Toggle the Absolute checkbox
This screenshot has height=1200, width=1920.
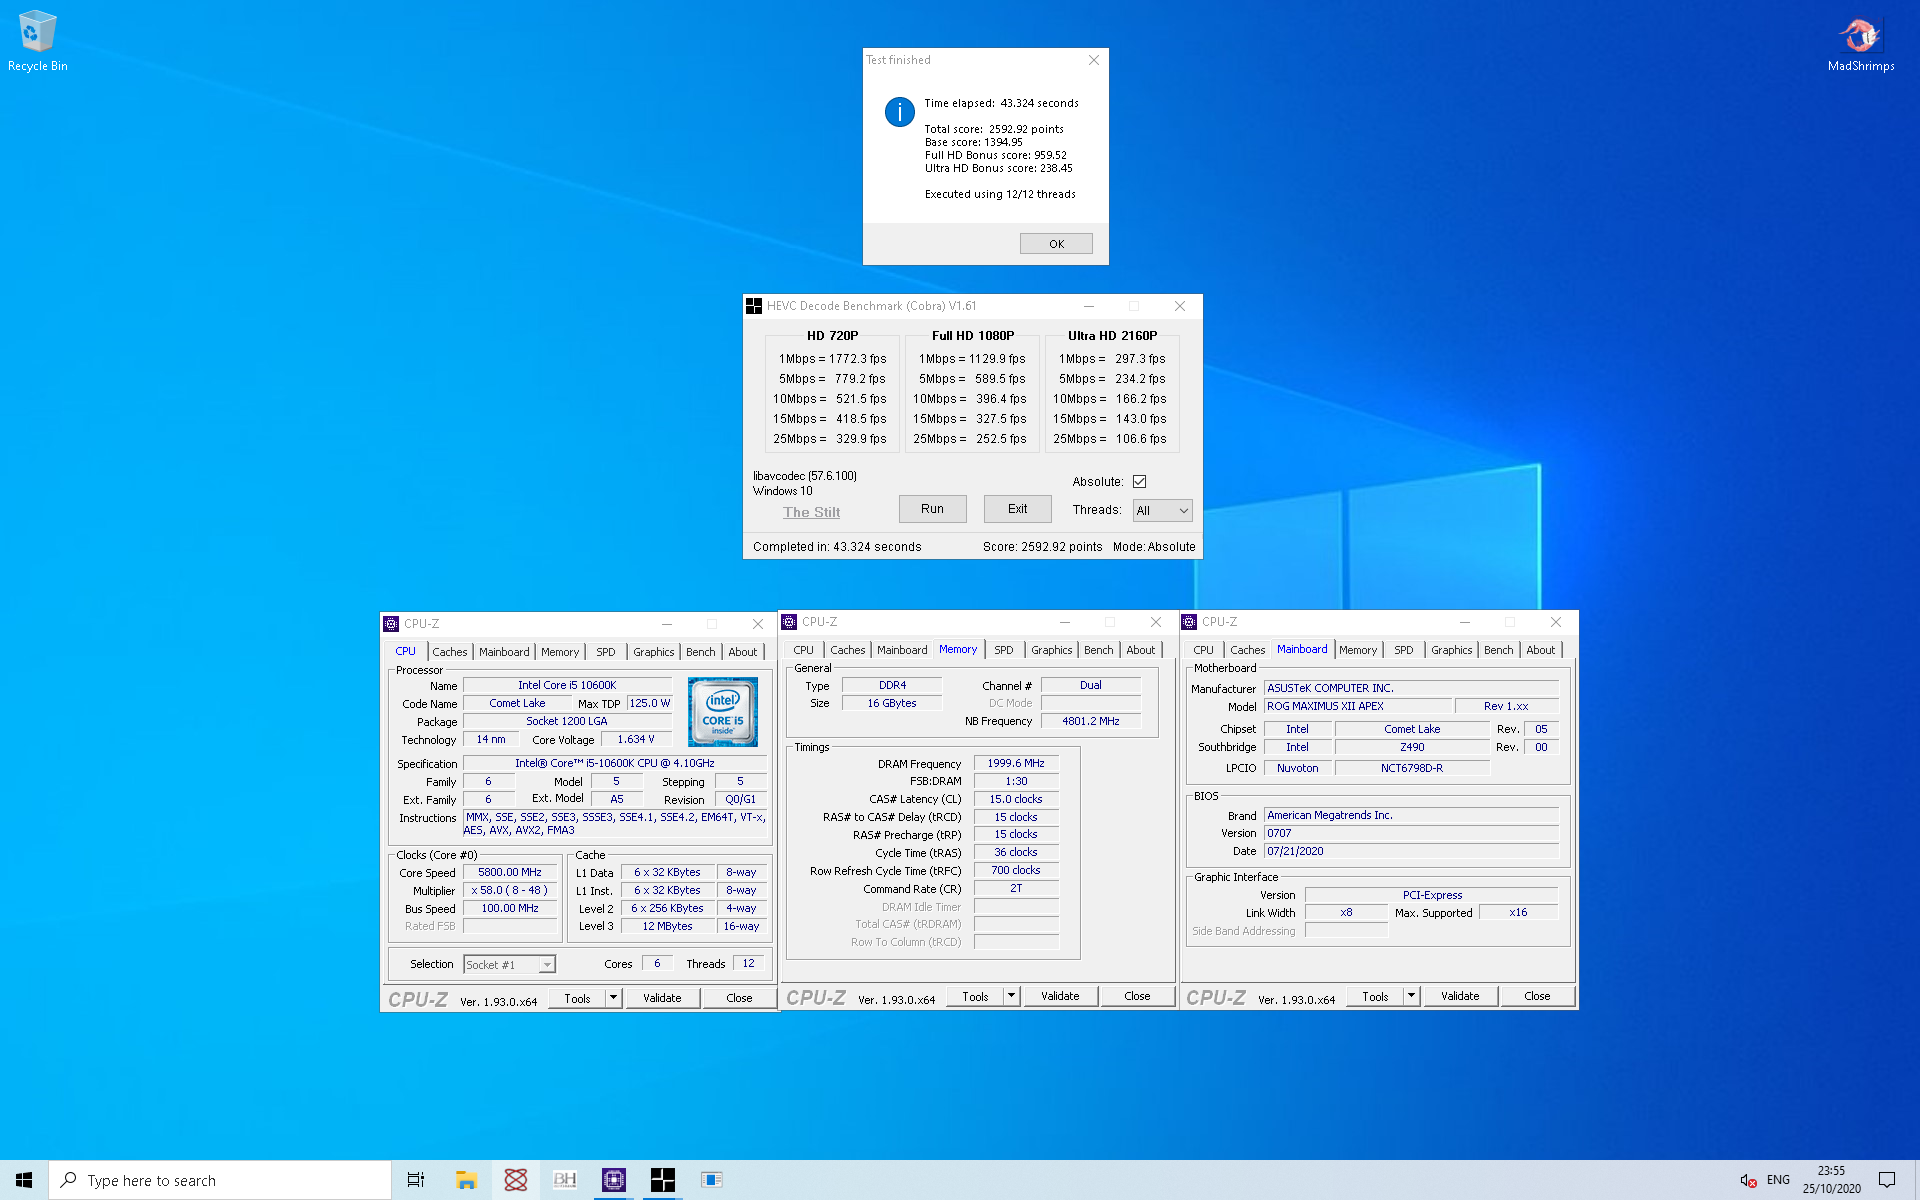pyautogui.click(x=1139, y=482)
